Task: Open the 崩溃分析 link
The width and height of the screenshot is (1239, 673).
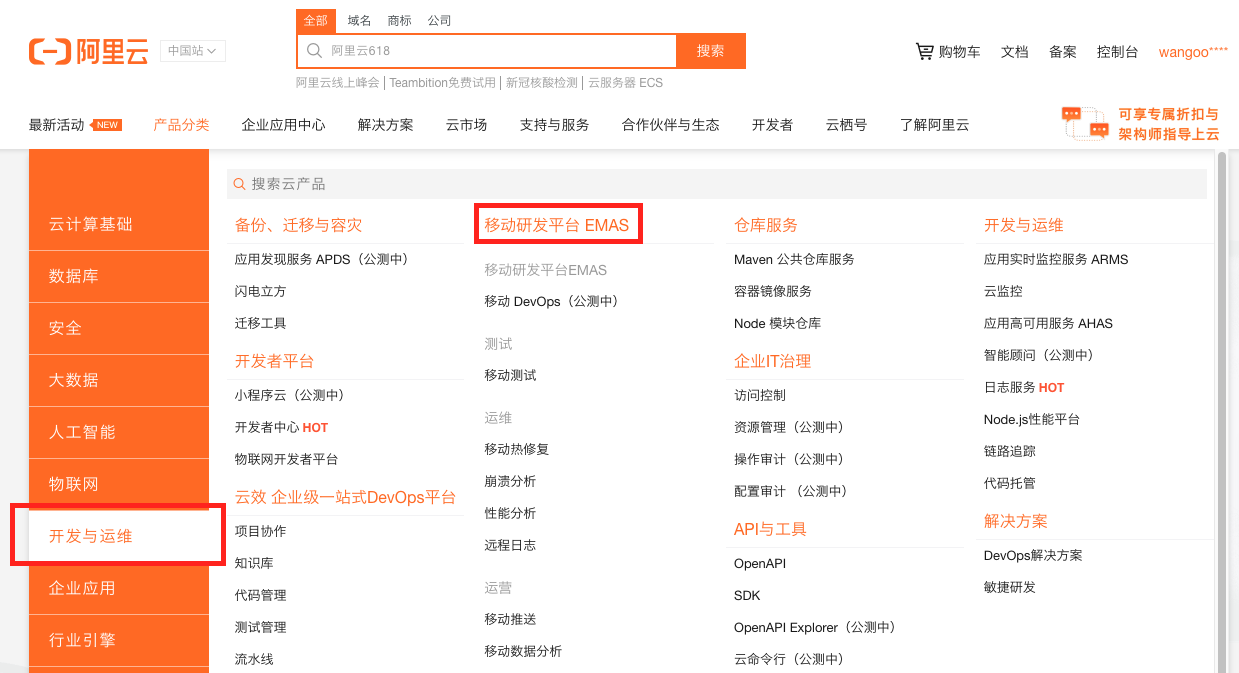Action: point(510,481)
